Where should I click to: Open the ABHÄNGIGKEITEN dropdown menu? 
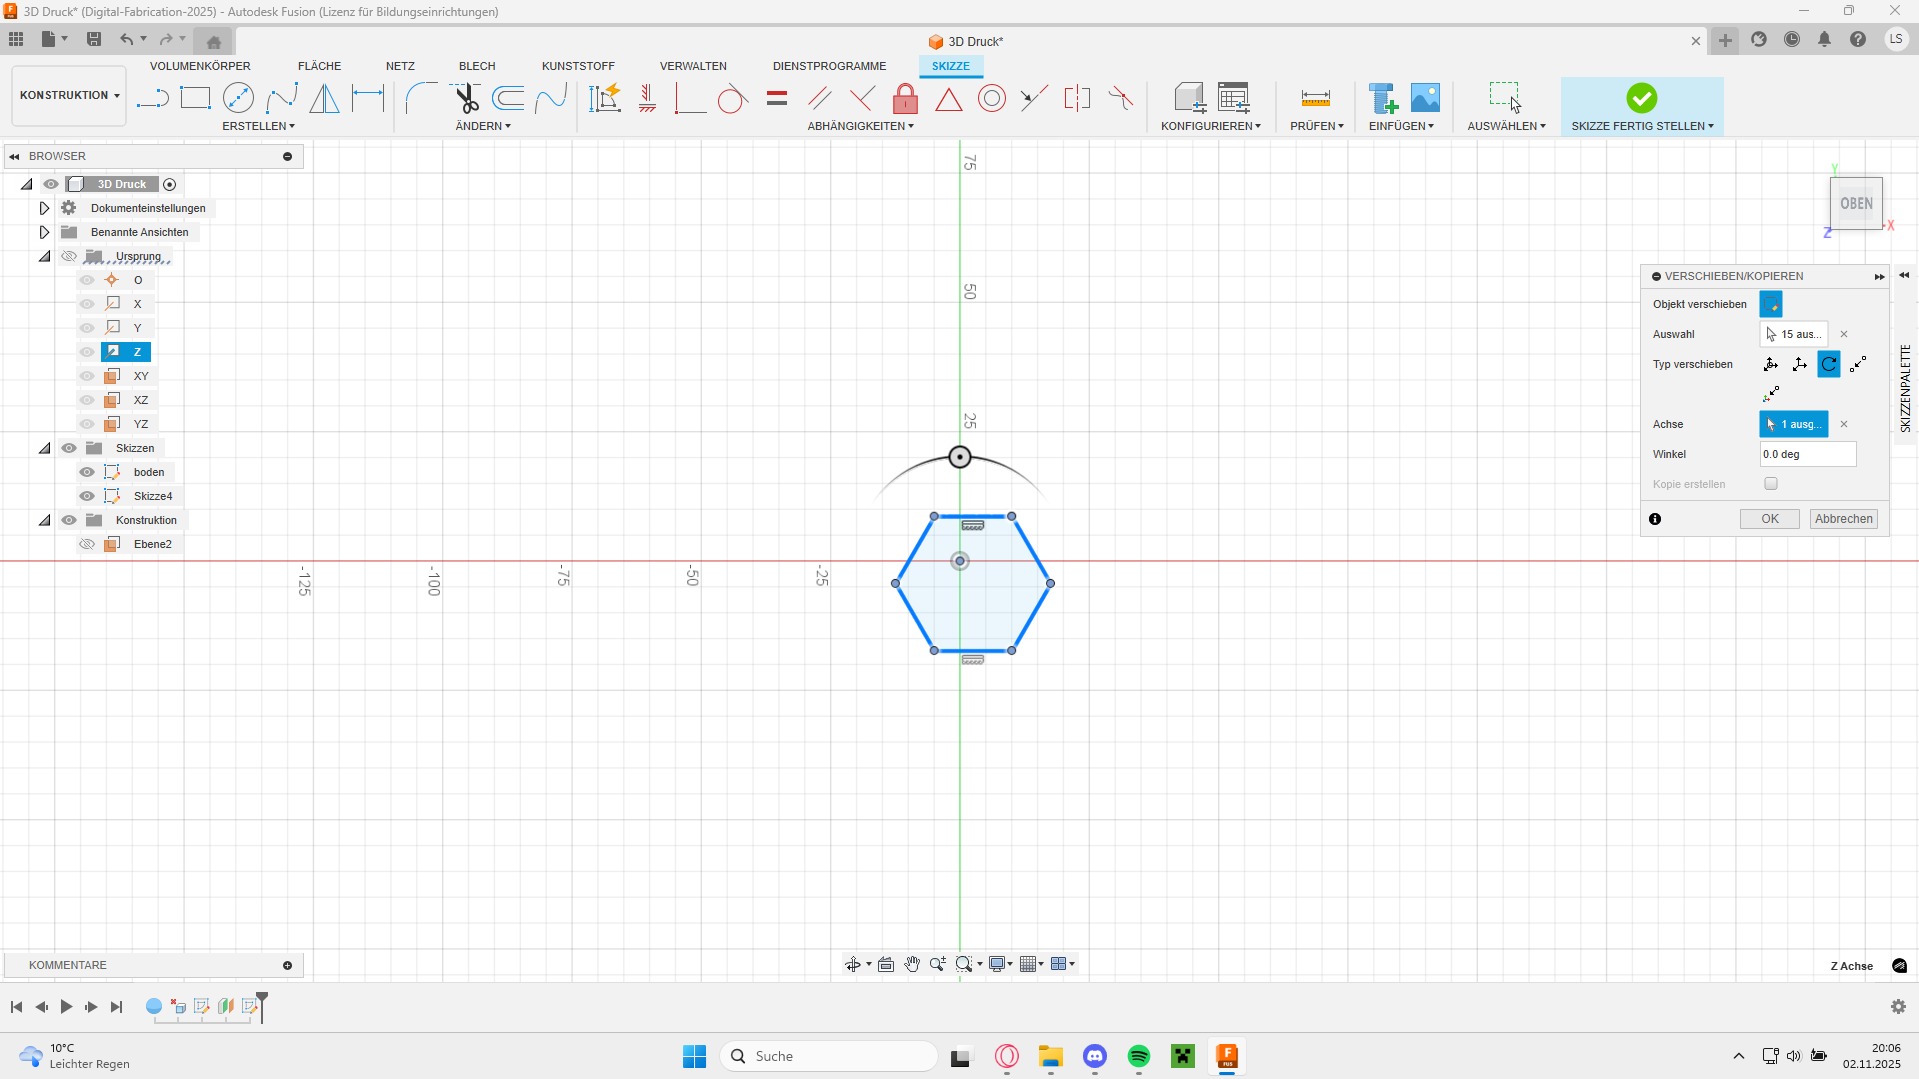(x=860, y=126)
